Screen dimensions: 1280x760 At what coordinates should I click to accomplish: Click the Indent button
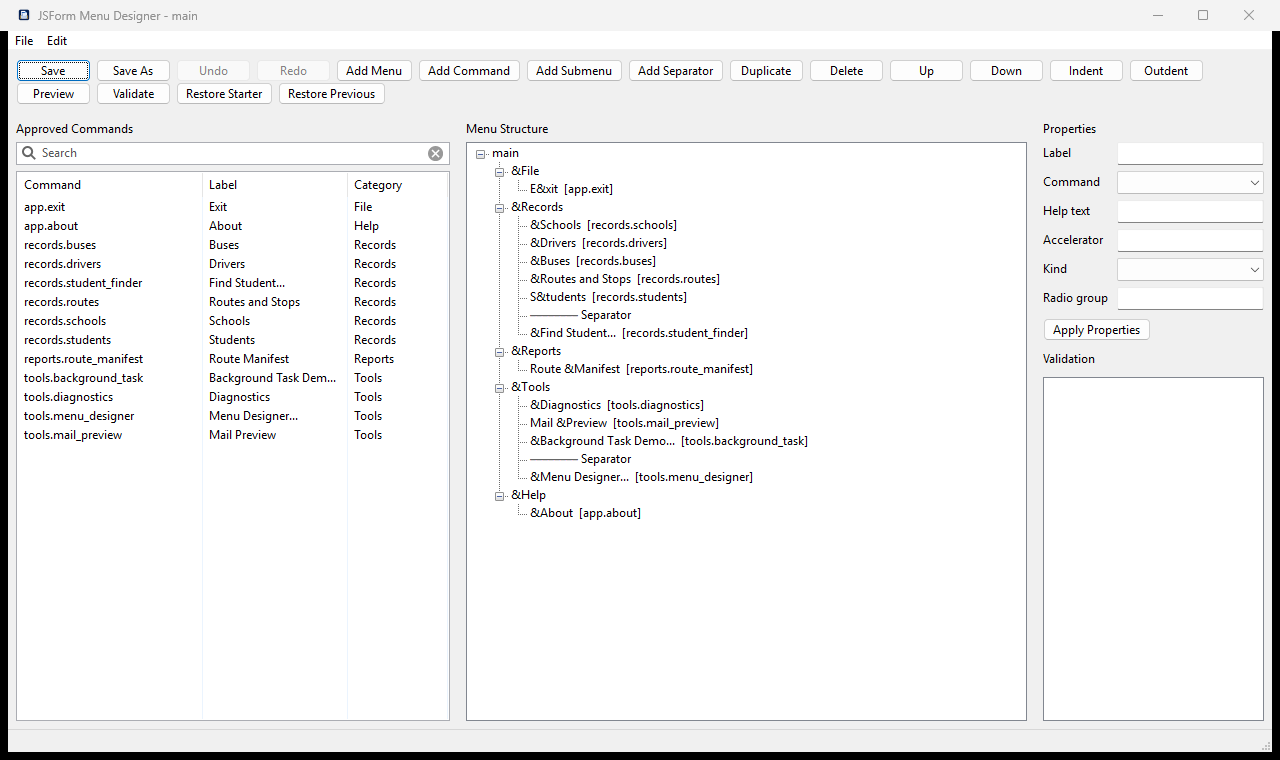(1086, 71)
